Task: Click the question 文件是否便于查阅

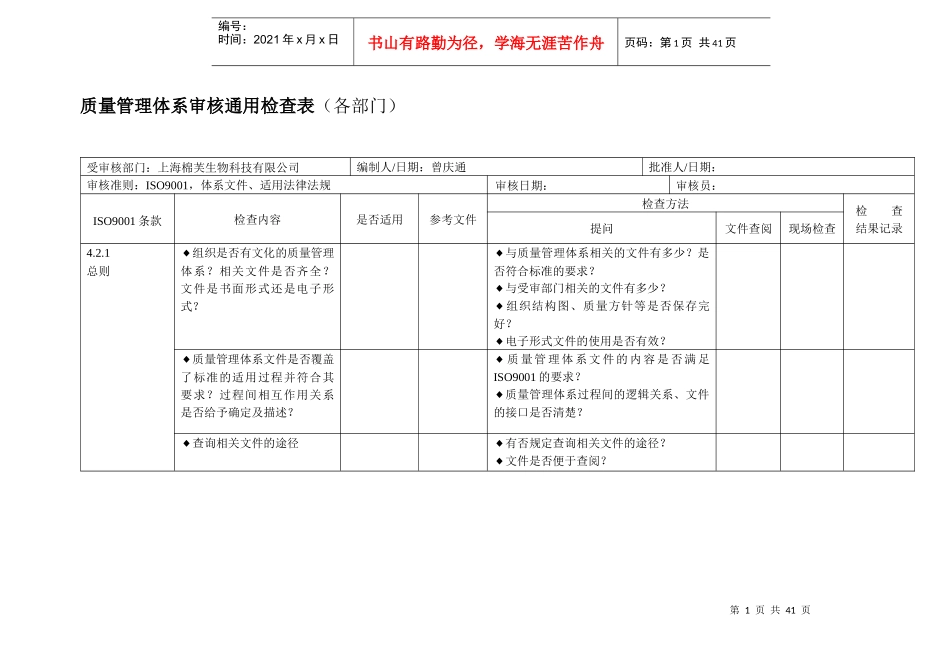Action: (551, 461)
